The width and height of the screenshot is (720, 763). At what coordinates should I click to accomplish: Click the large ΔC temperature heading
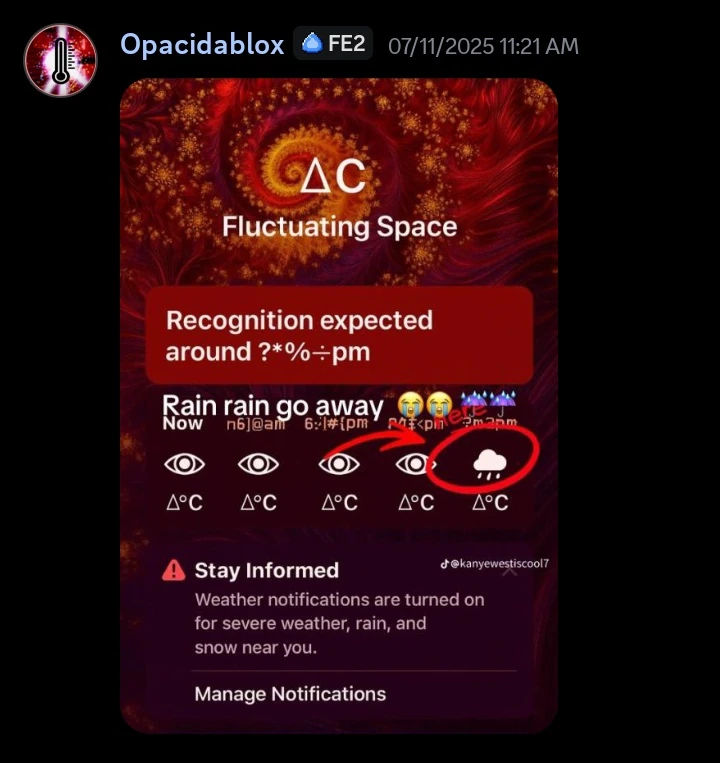click(x=332, y=176)
